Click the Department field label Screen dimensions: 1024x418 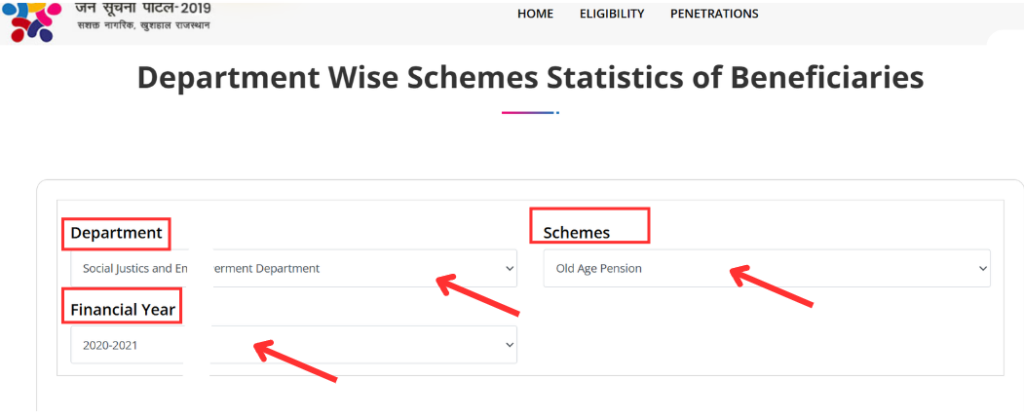(x=116, y=233)
